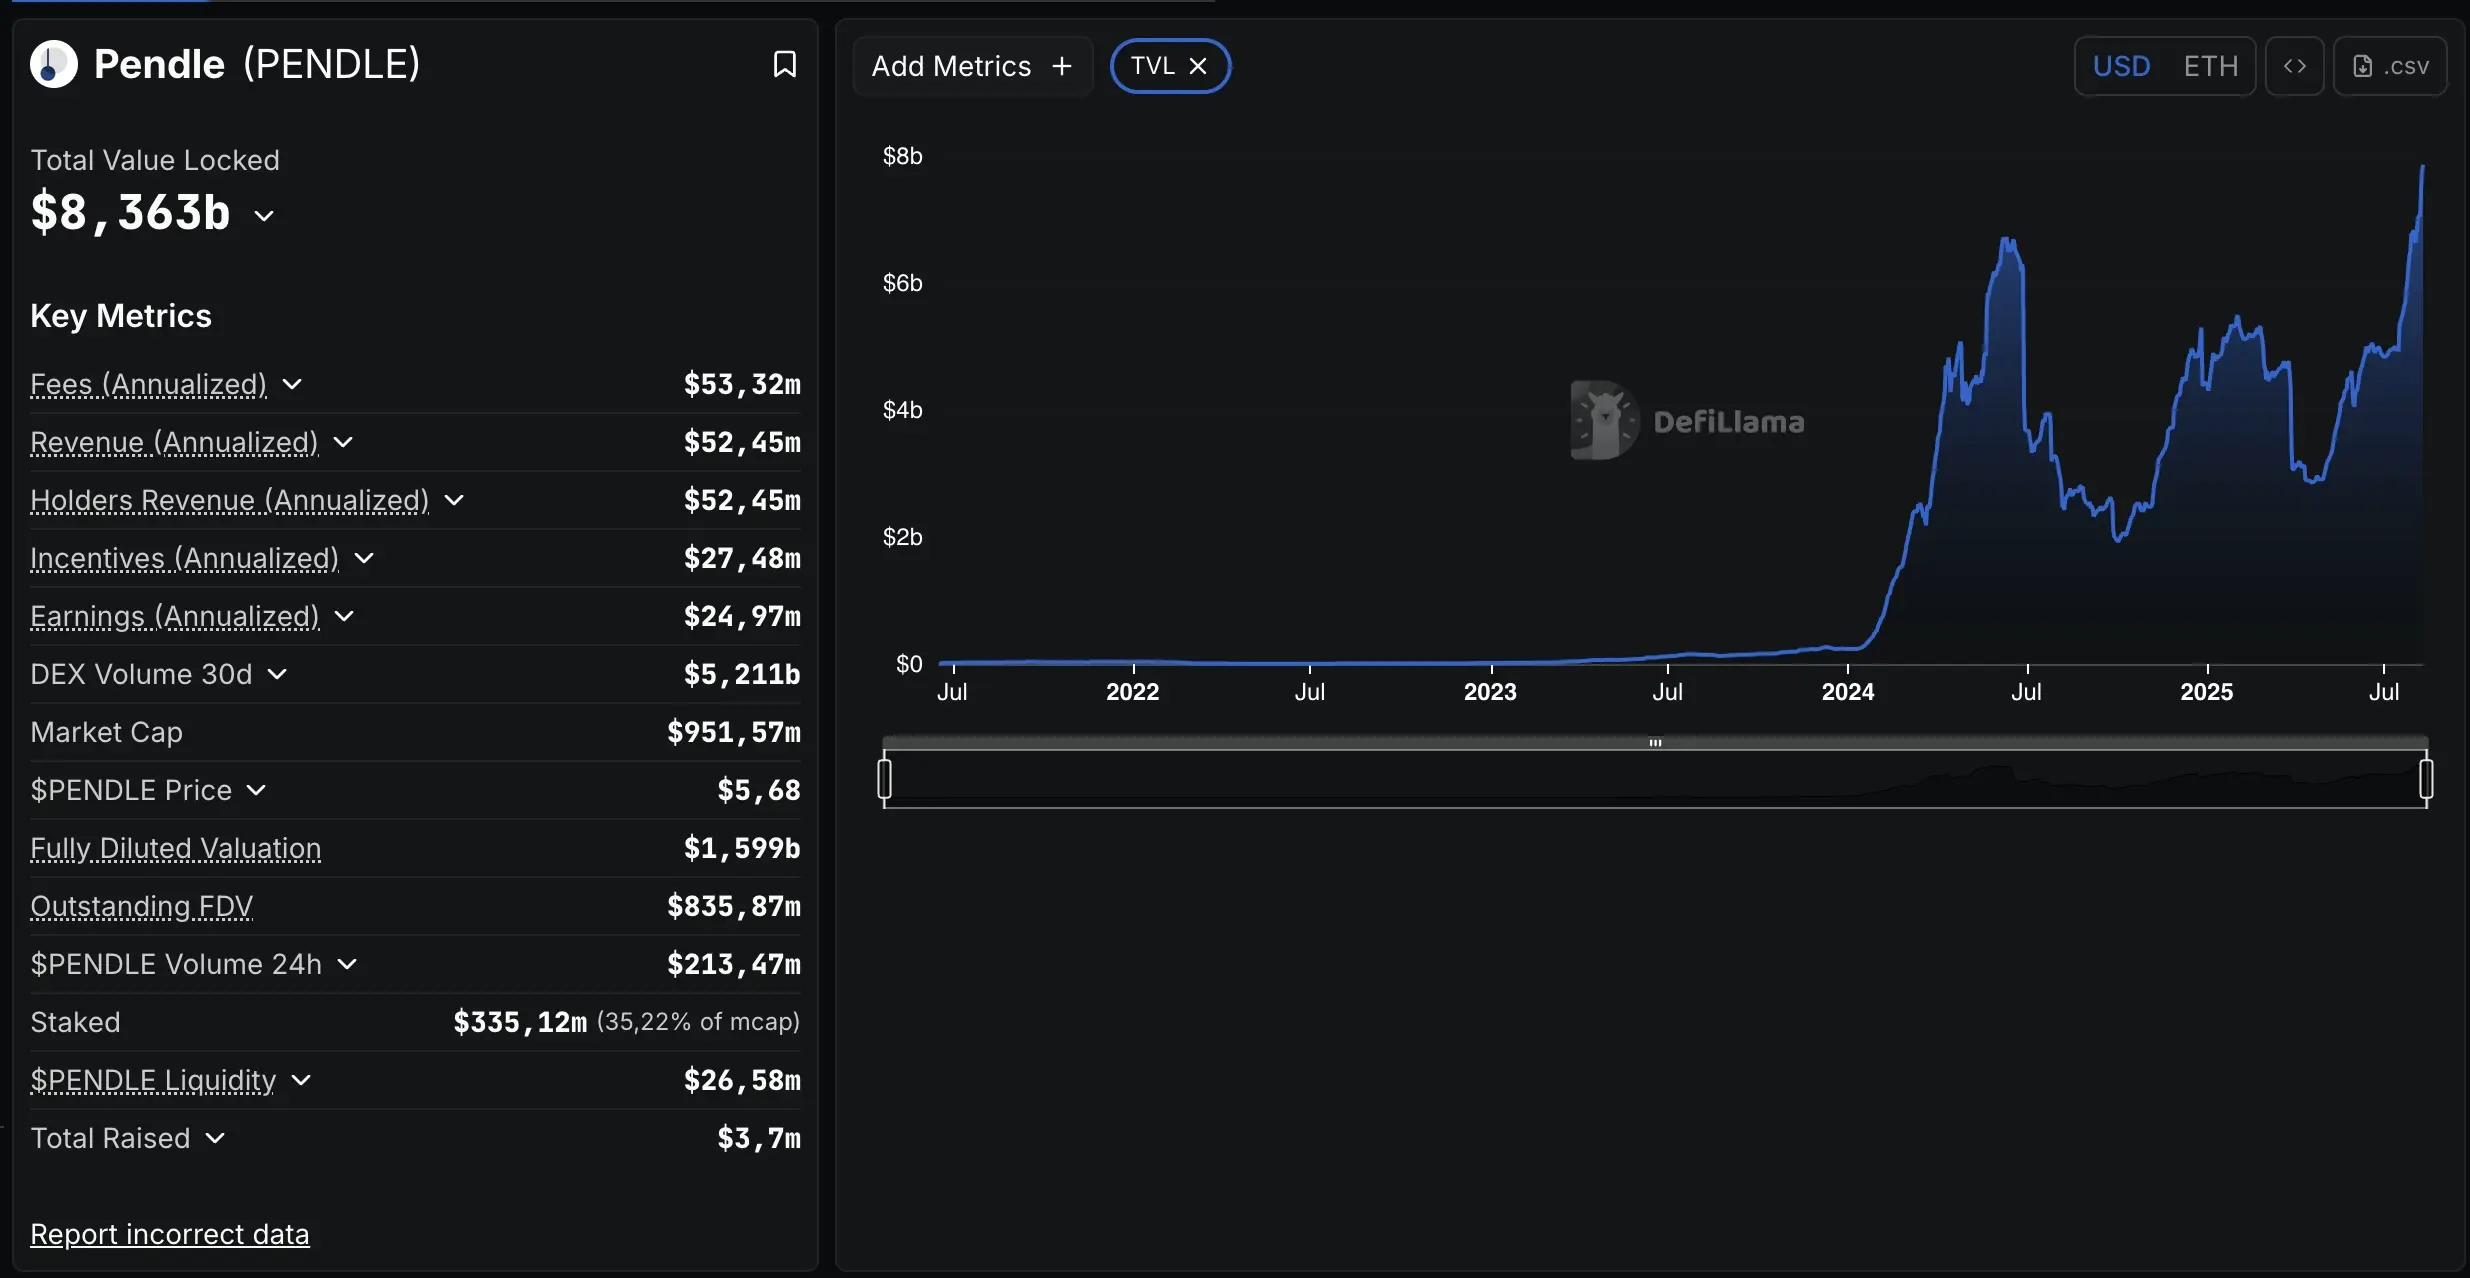Expand $PENDLE Liquidity details

301,1080
